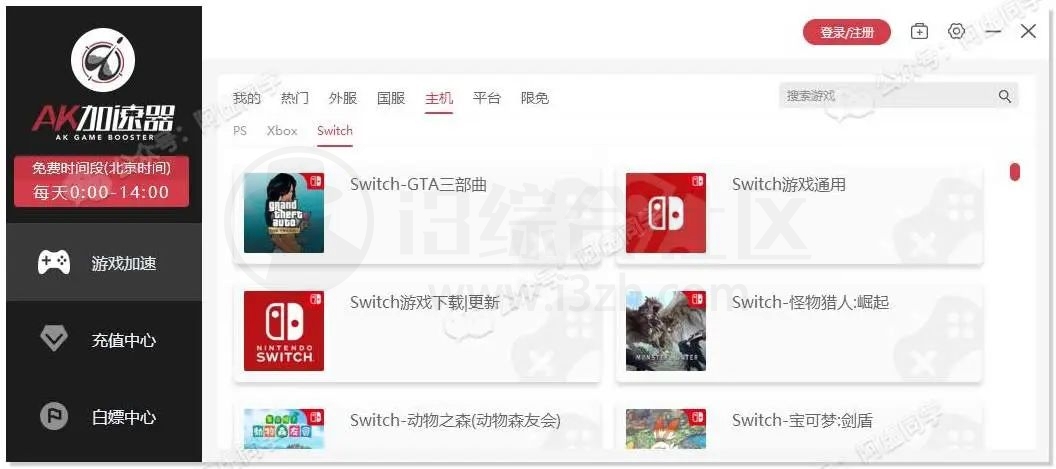Viewport: 1056px width, 469px height.
Task: Click the free time period banner 每天0:00-14:00
Action: pos(101,181)
